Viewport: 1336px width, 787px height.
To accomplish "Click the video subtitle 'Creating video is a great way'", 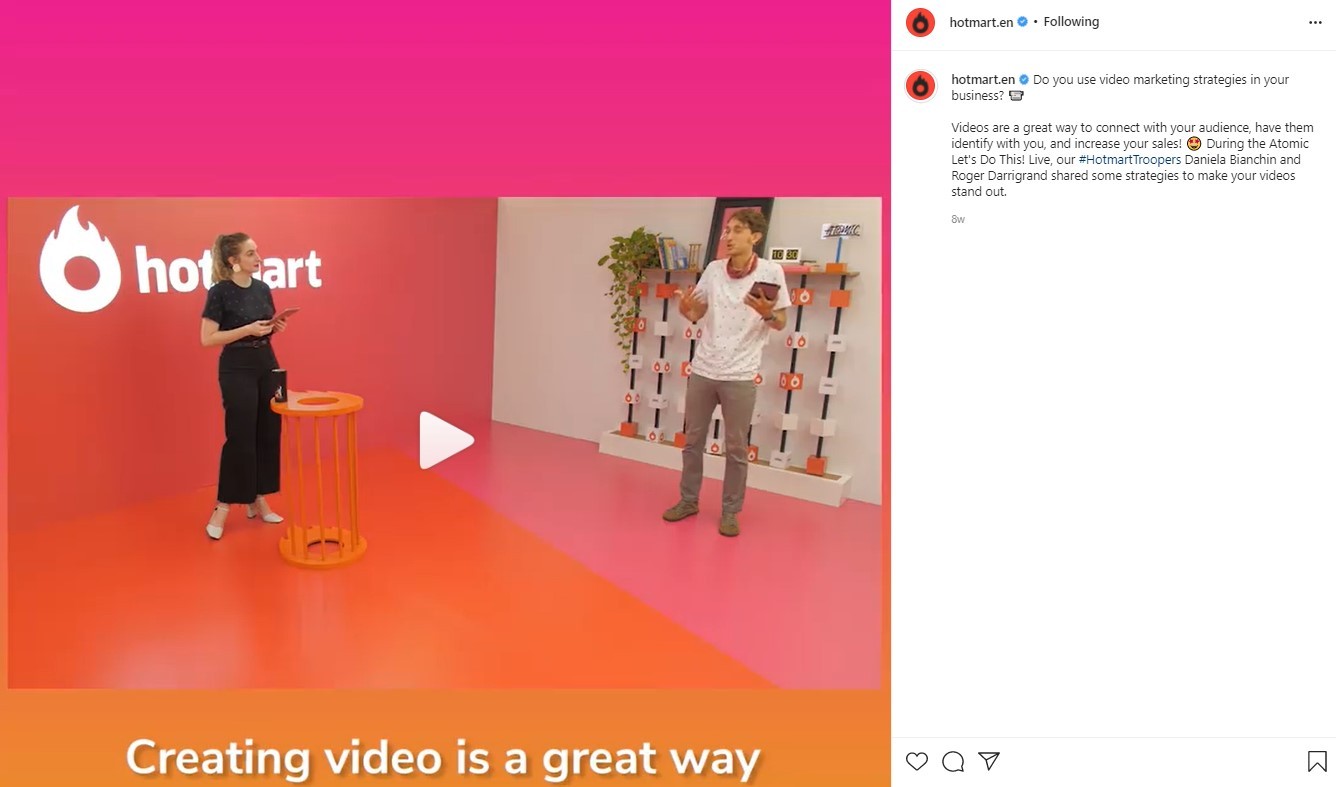I will coord(443,759).
